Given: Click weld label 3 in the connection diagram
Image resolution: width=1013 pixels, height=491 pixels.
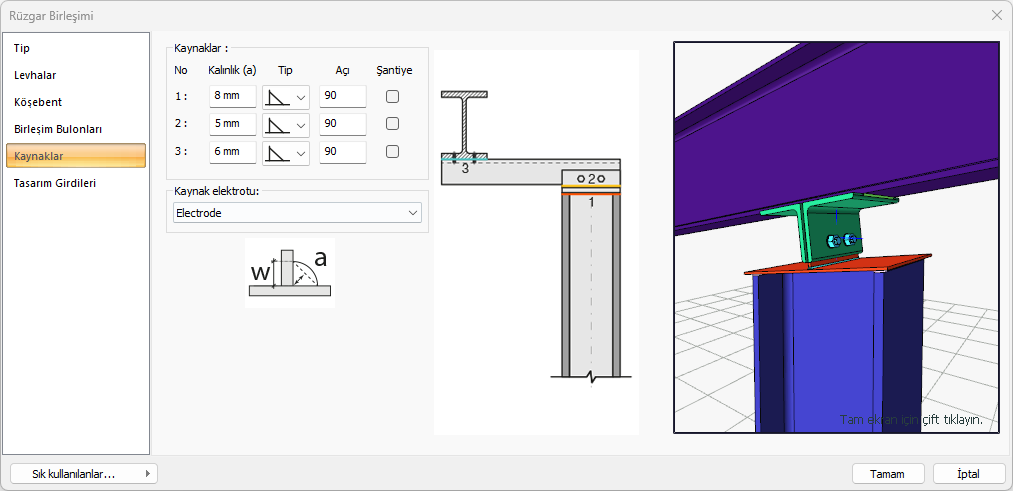Looking at the screenshot, I should (465, 169).
